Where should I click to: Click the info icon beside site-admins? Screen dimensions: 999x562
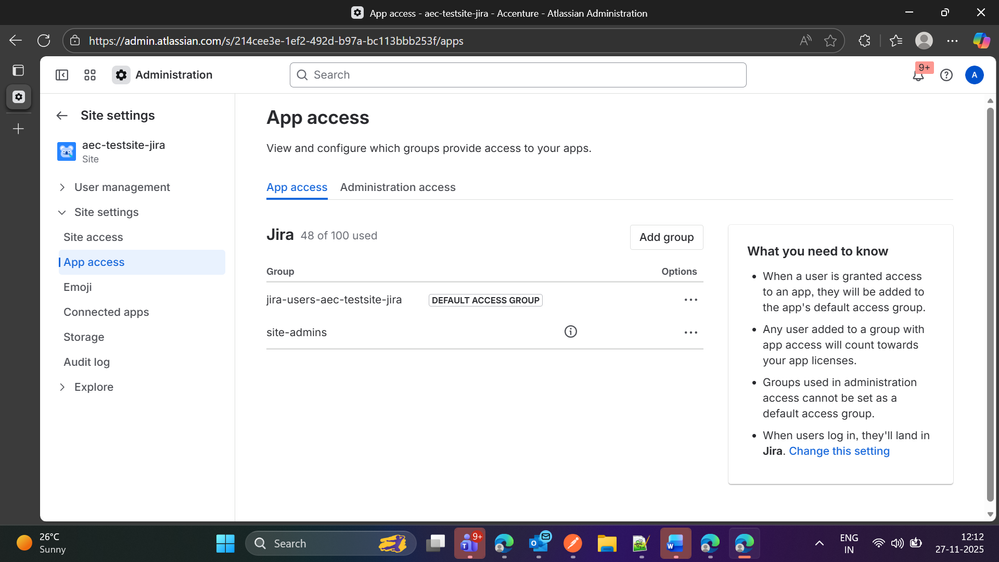(x=571, y=332)
